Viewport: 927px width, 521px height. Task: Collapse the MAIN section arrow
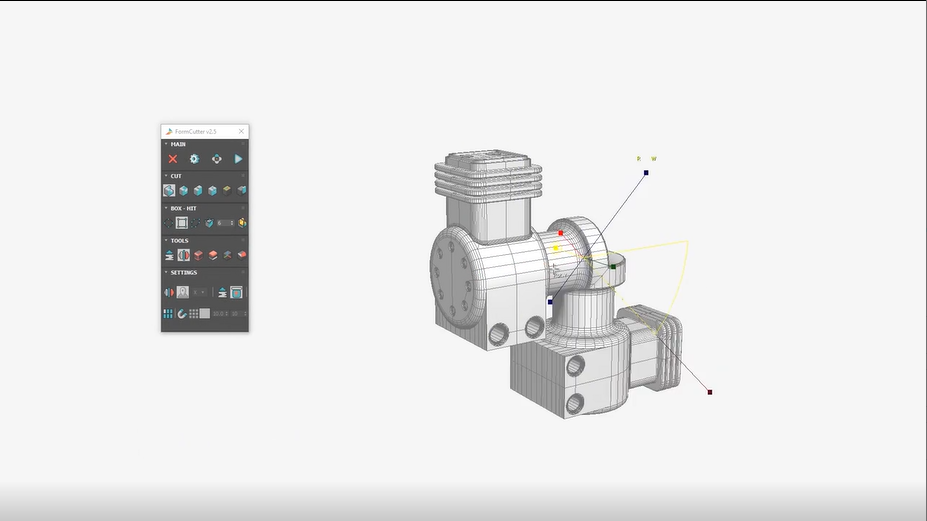166,144
